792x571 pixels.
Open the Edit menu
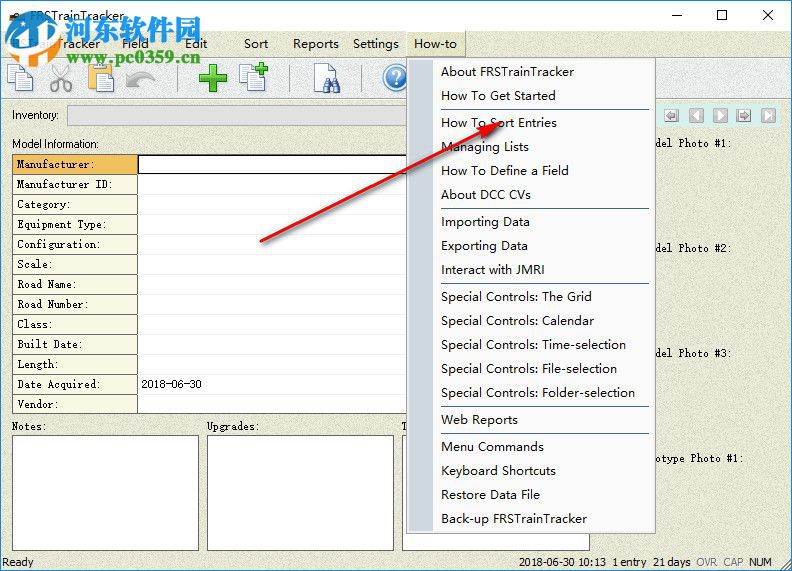(196, 44)
